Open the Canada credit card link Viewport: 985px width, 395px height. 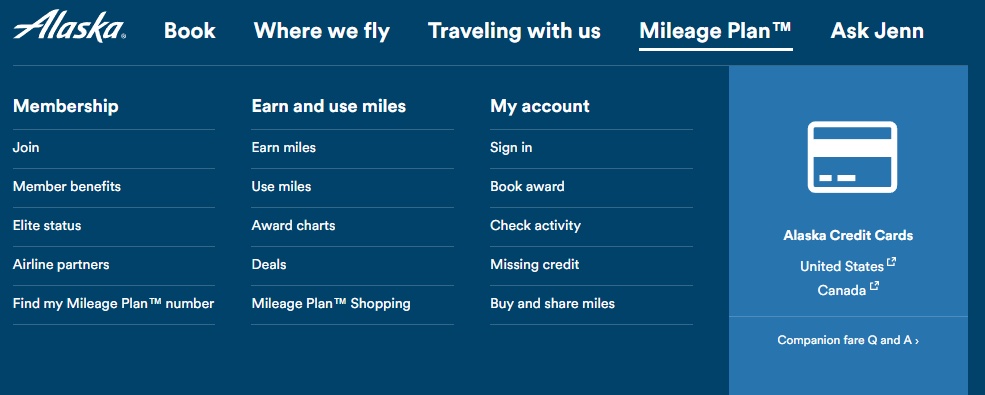tap(847, 290)
